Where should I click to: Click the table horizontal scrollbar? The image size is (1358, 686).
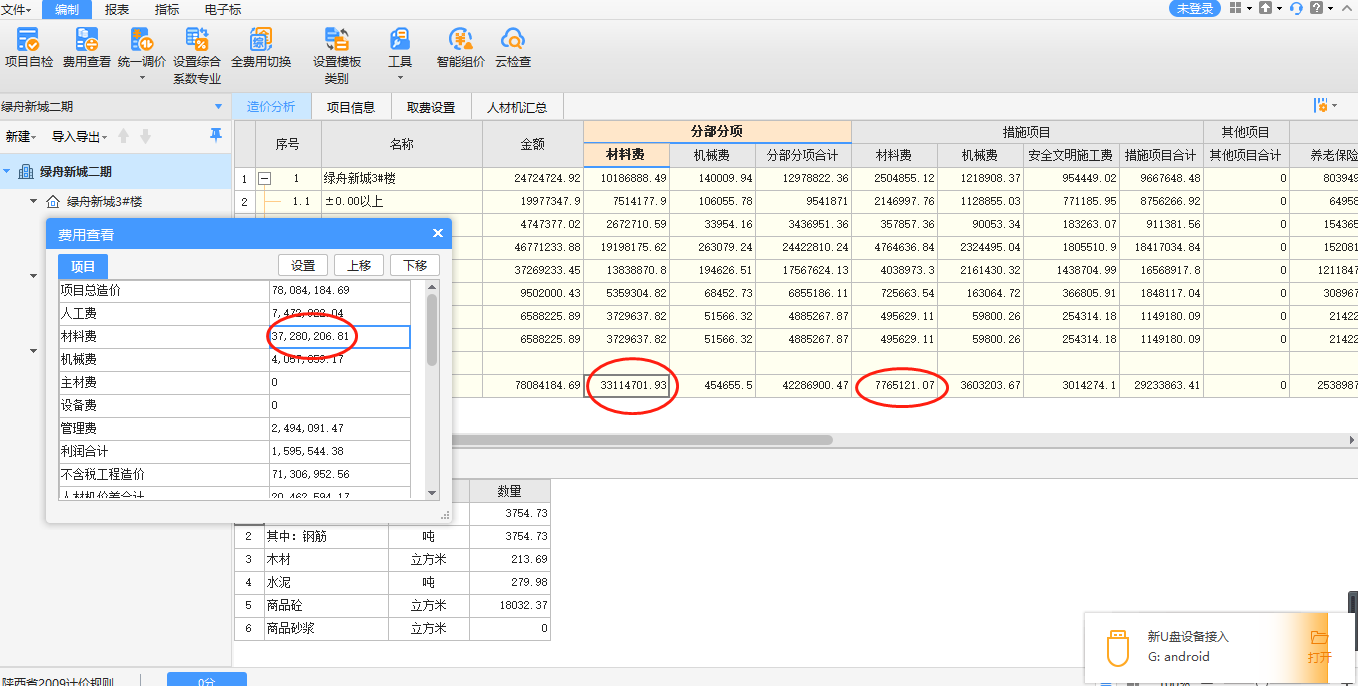[x=640, y=439]
